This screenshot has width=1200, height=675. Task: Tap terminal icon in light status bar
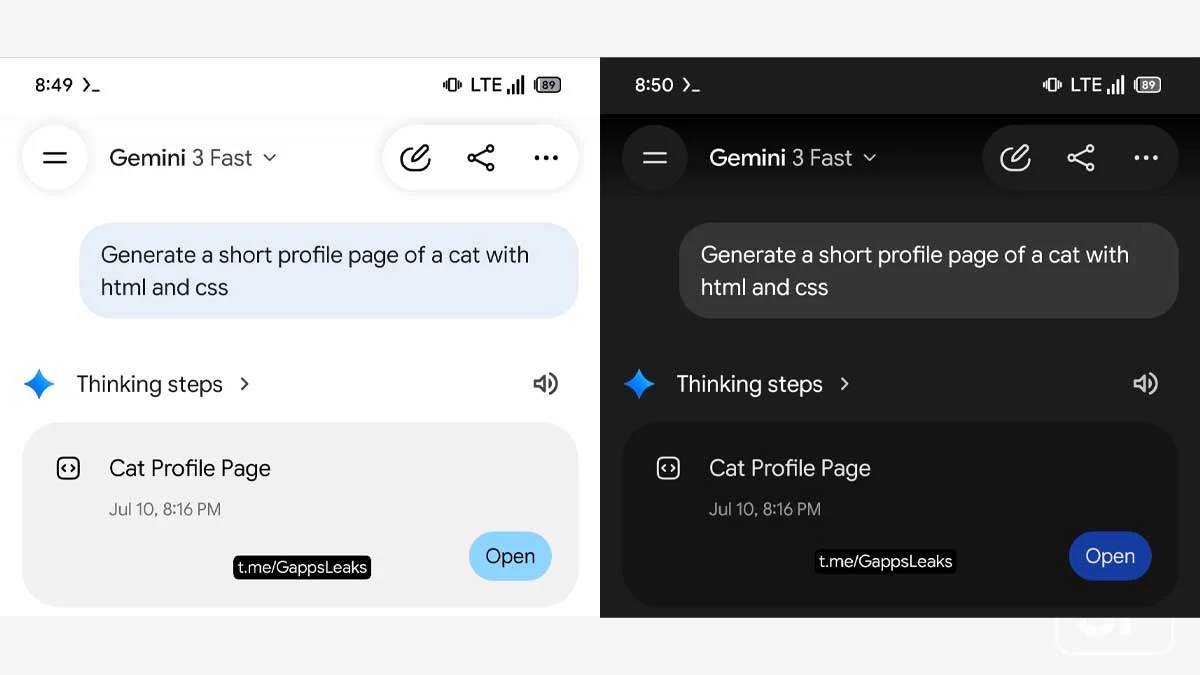91,86
